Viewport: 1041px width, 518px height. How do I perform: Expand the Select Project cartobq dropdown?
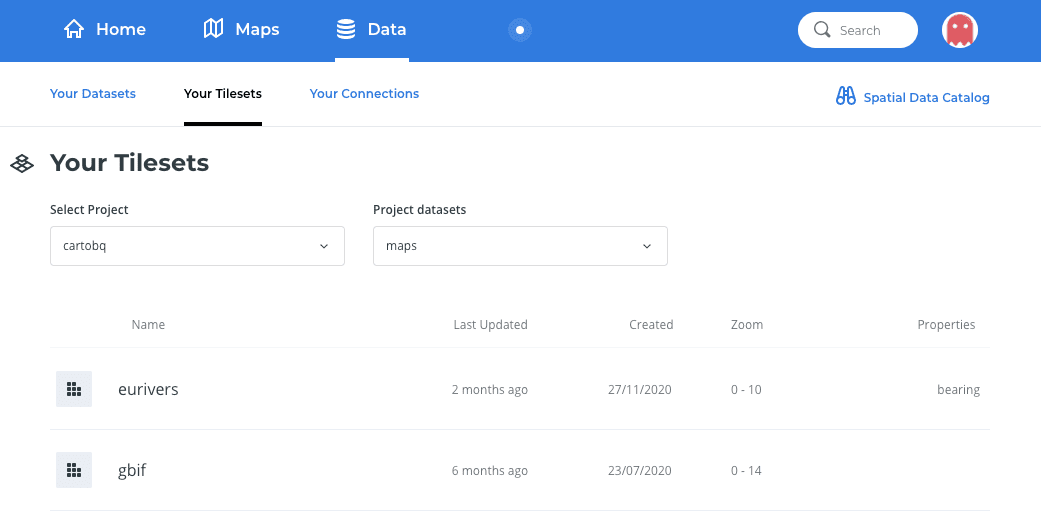coord(197,246)
